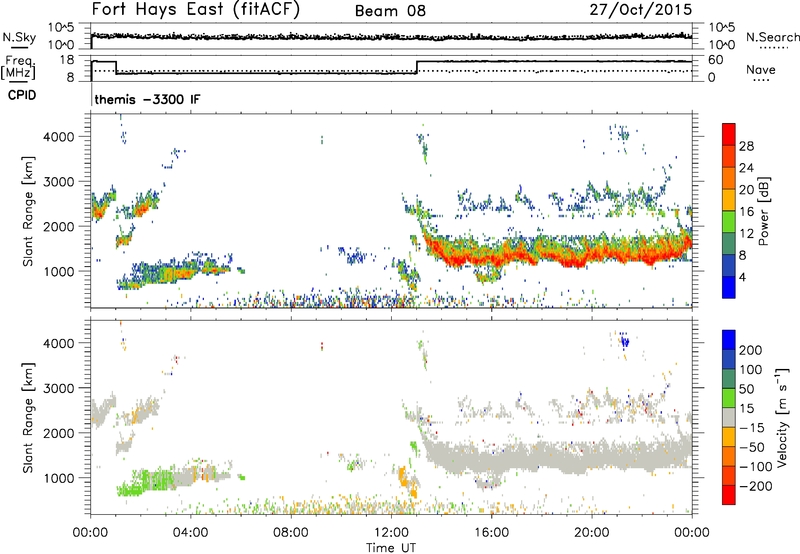Click the '10^5' tick on the N.Sky axis
The image size is (800, 554).
click(x=61, y=28)
